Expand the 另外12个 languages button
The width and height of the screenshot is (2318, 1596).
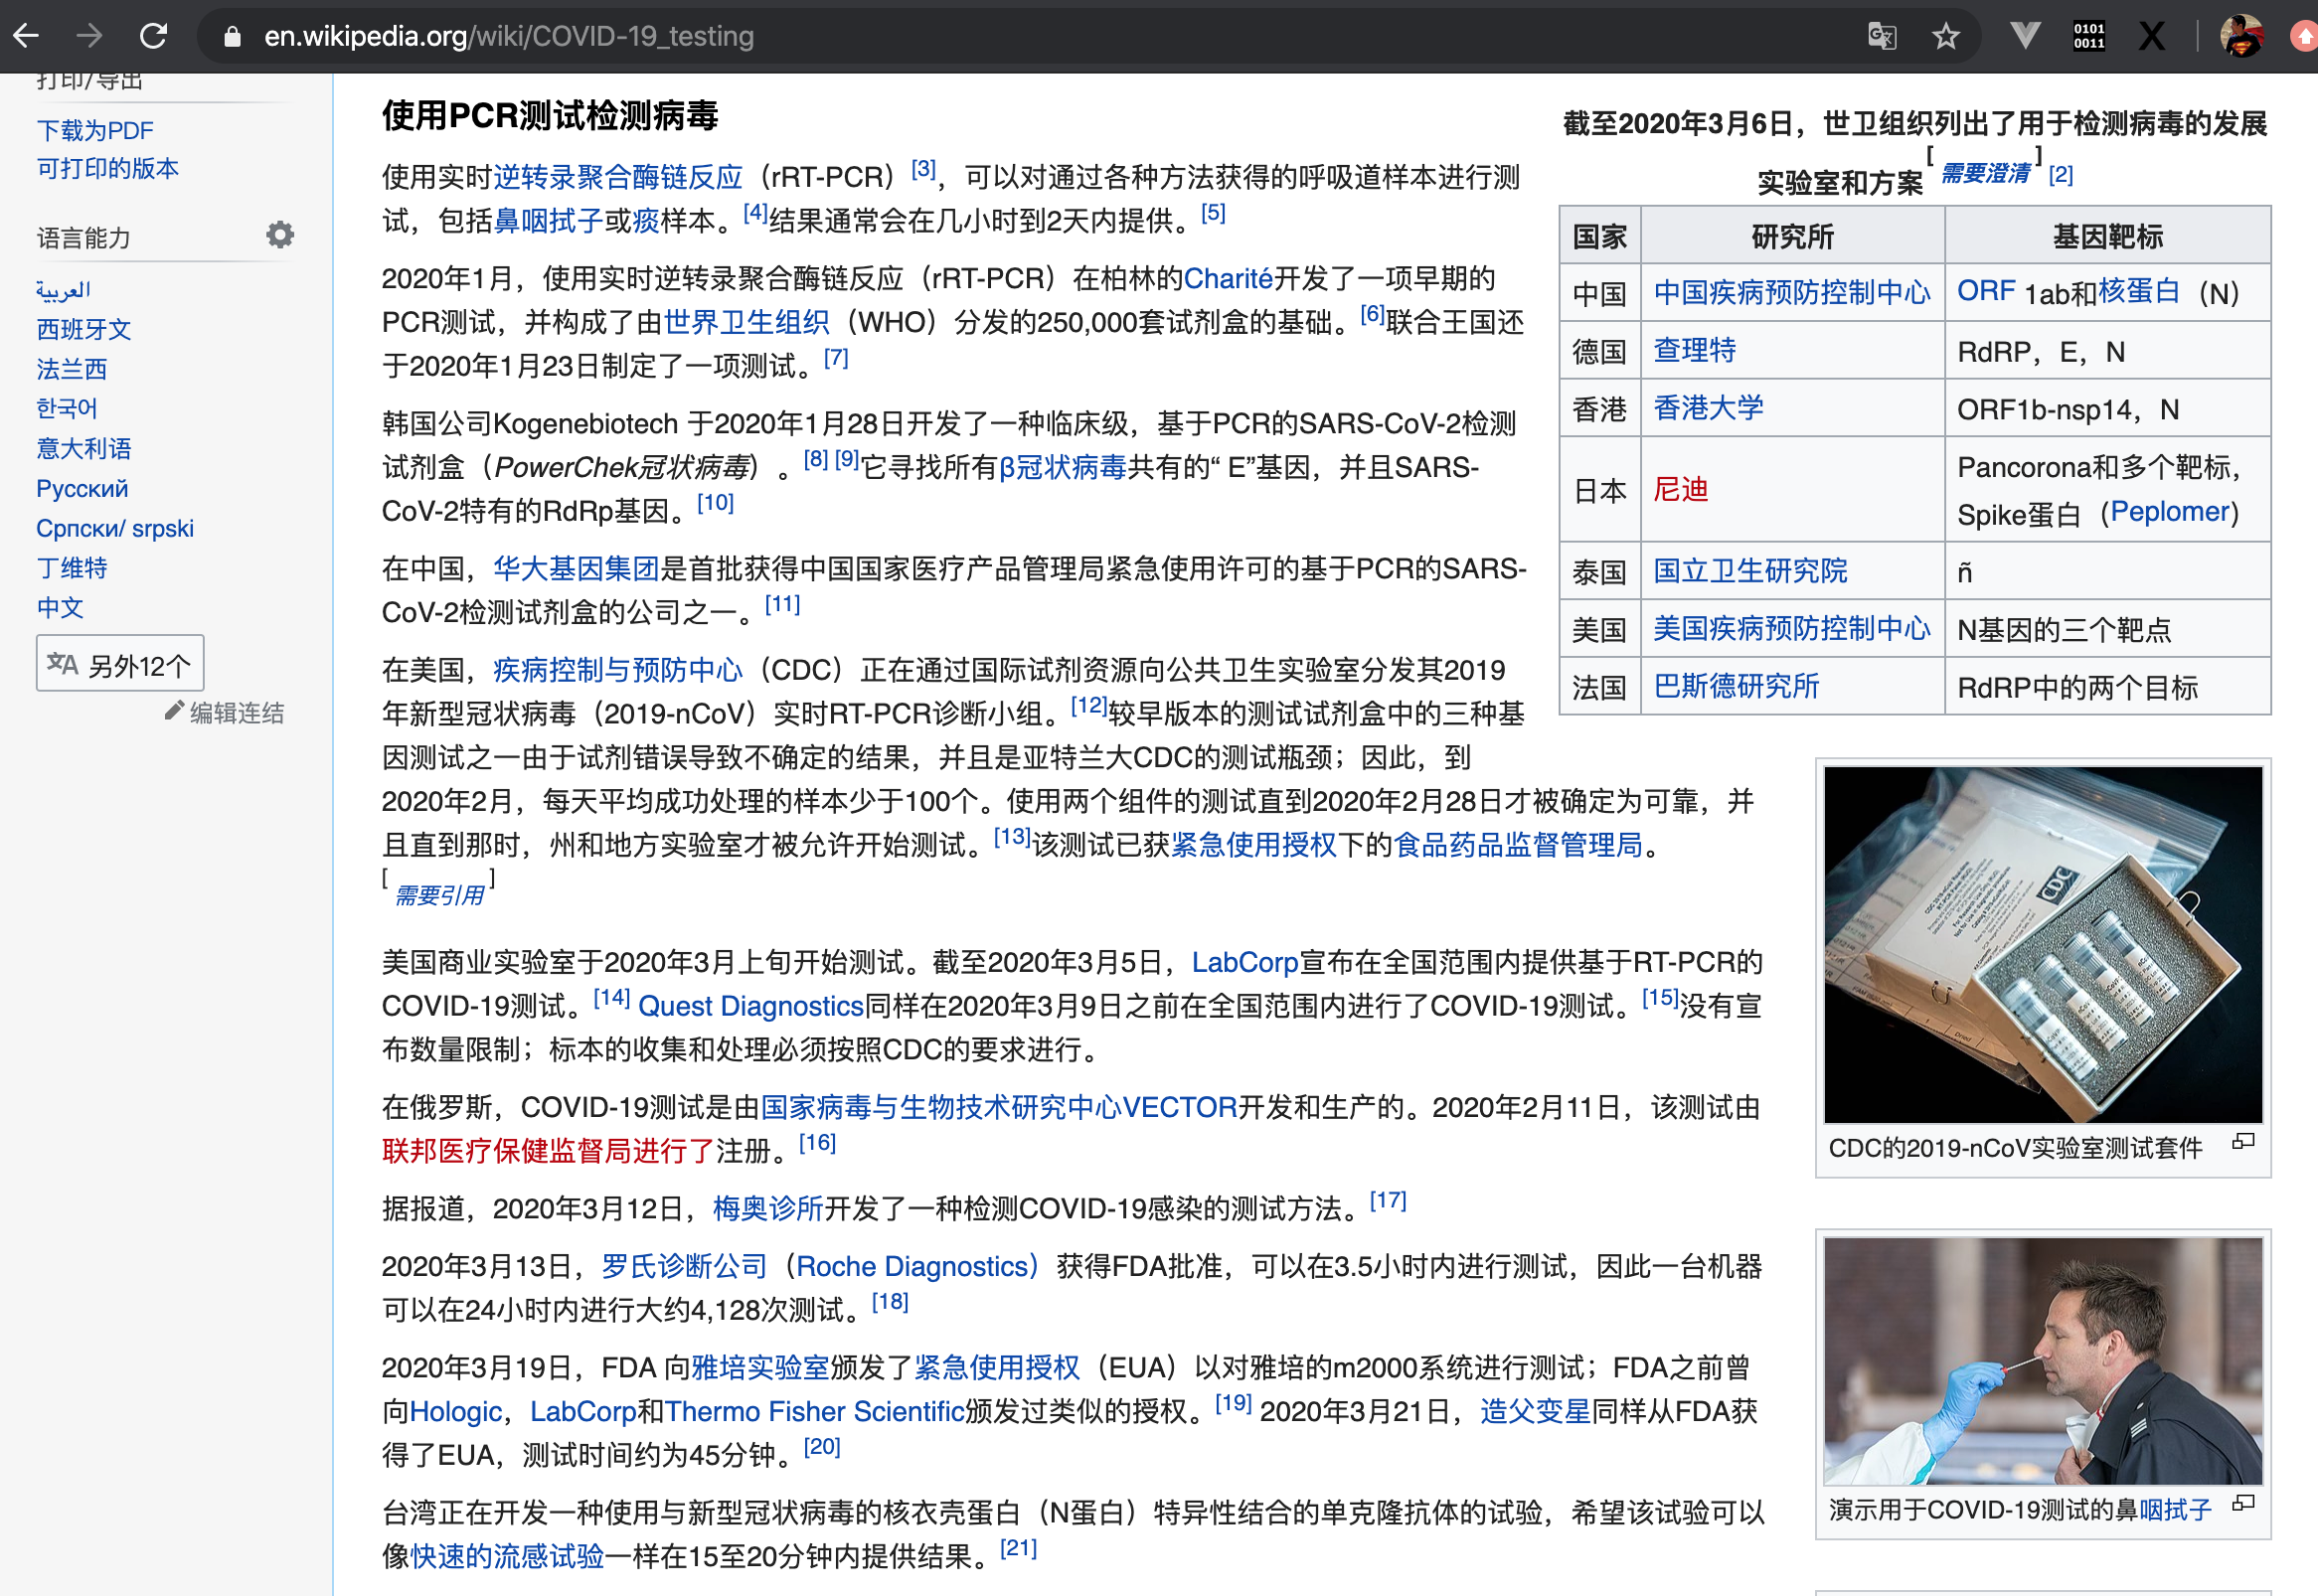pyautogui.click(x=120, y=664)
